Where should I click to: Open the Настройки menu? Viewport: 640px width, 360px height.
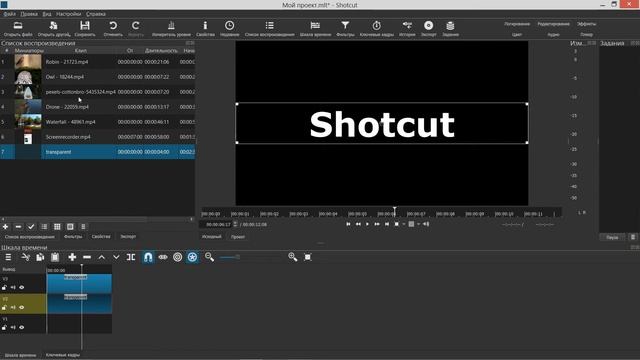coord(69,14)
